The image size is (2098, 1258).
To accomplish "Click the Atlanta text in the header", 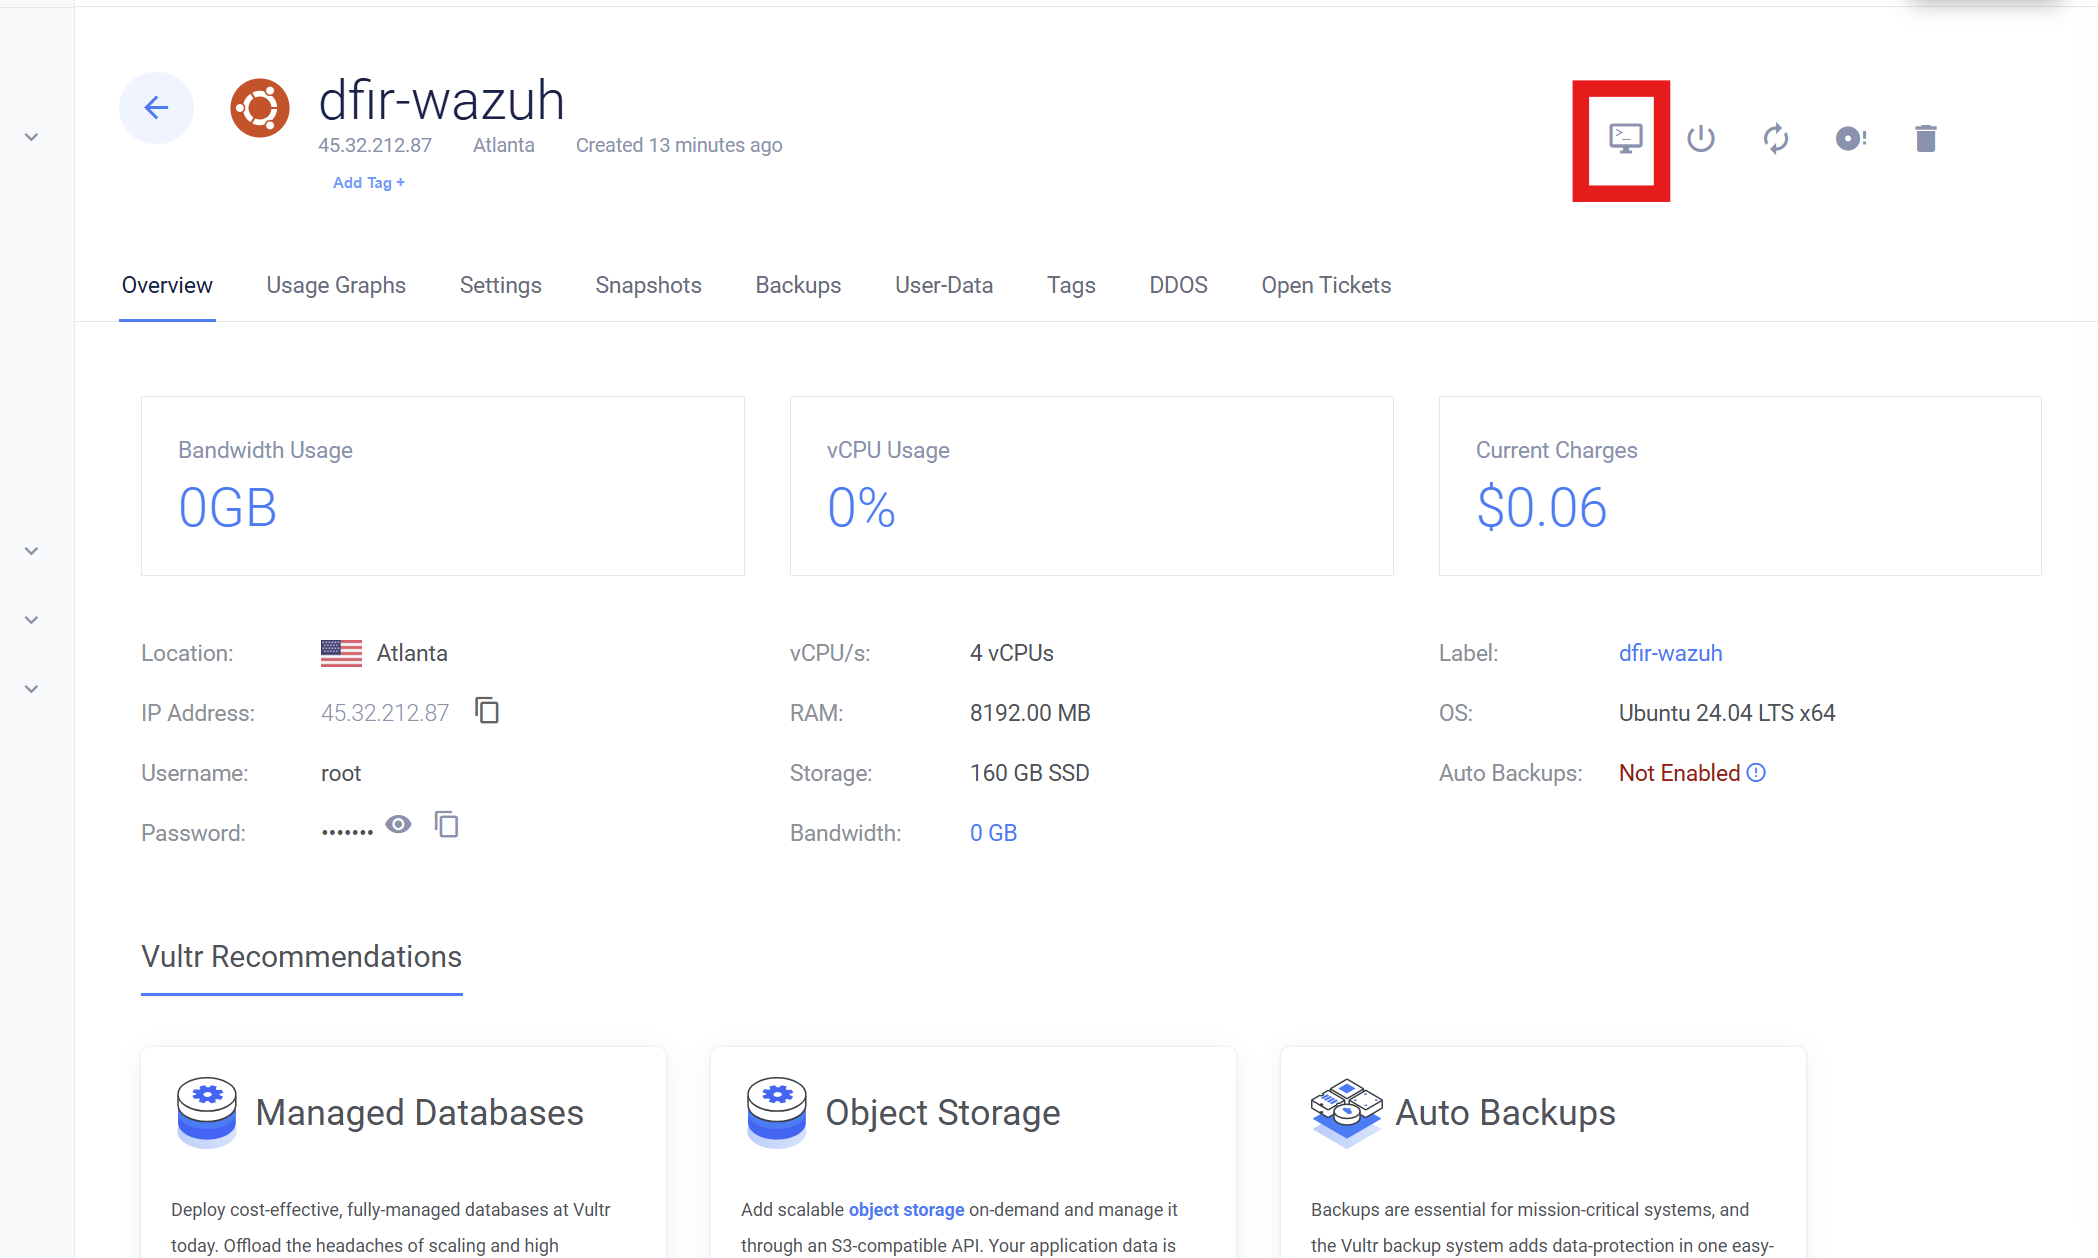I will point(504,145).
